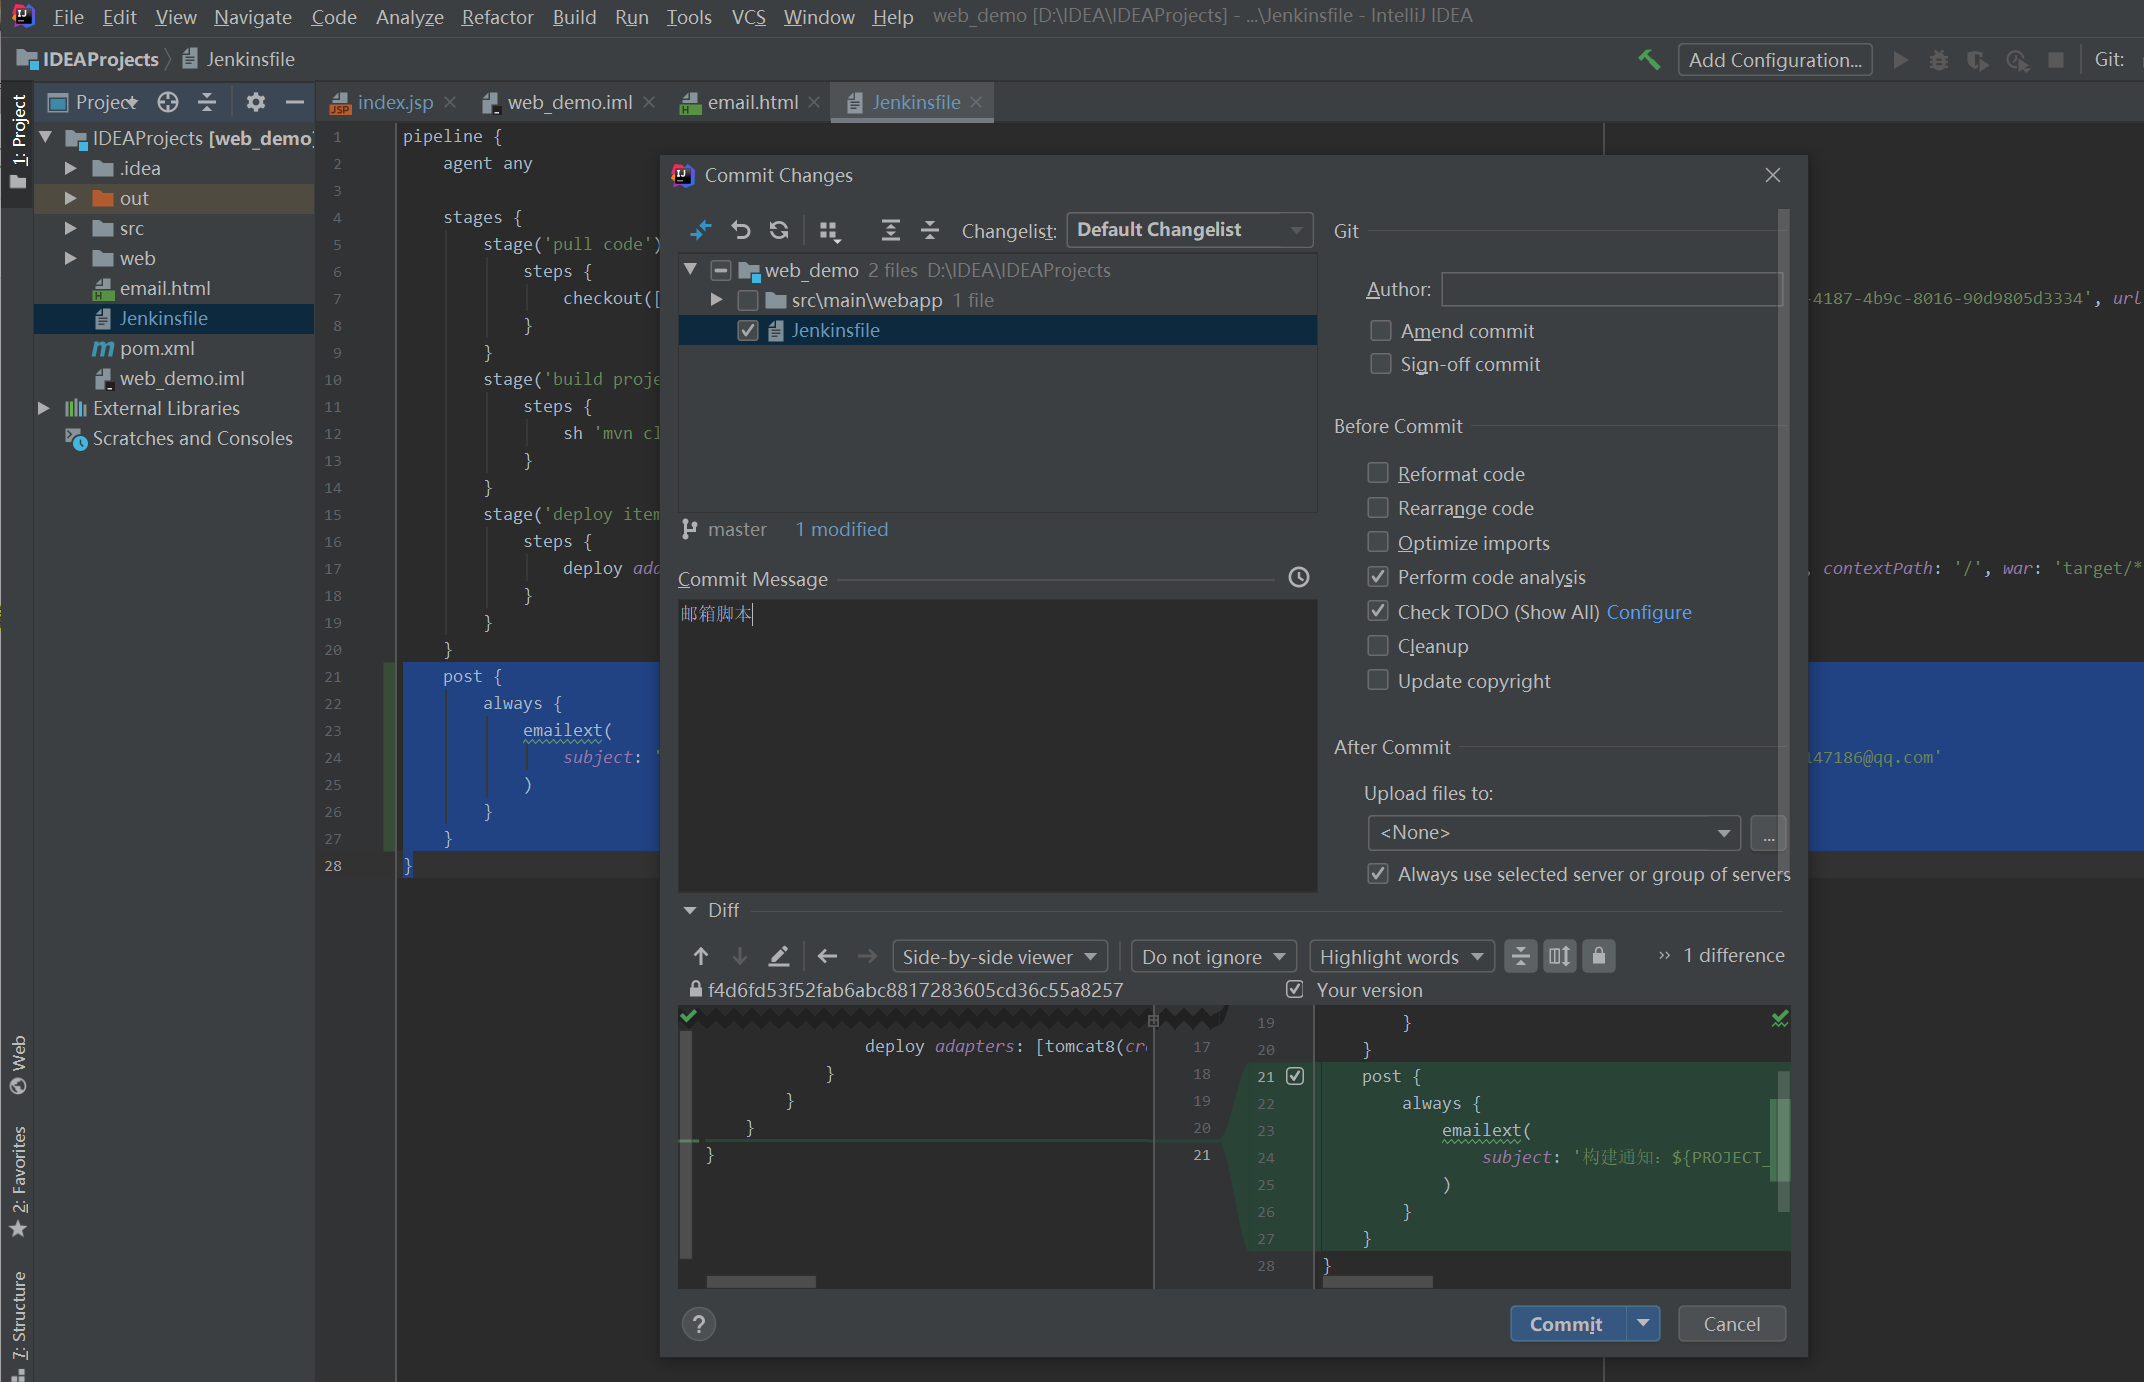Click the Jump to Source pencil icon
This screenshot has height=1382, width=2144.
(779, 956)
